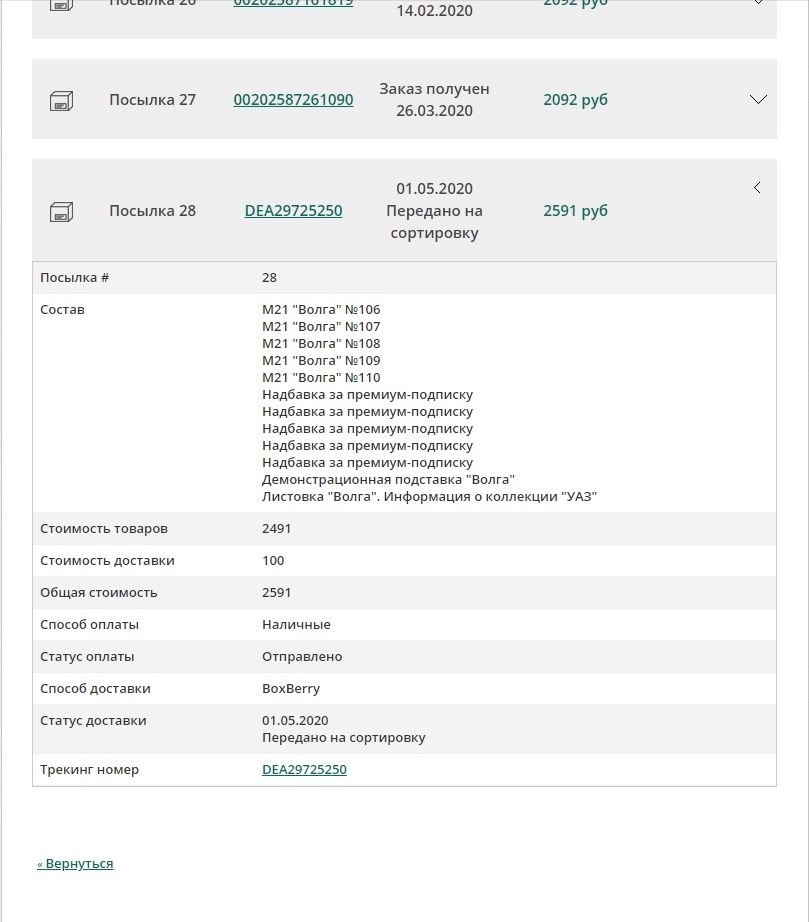
Task: Click the Отправлено payment status value
Action: click(302, 656)
